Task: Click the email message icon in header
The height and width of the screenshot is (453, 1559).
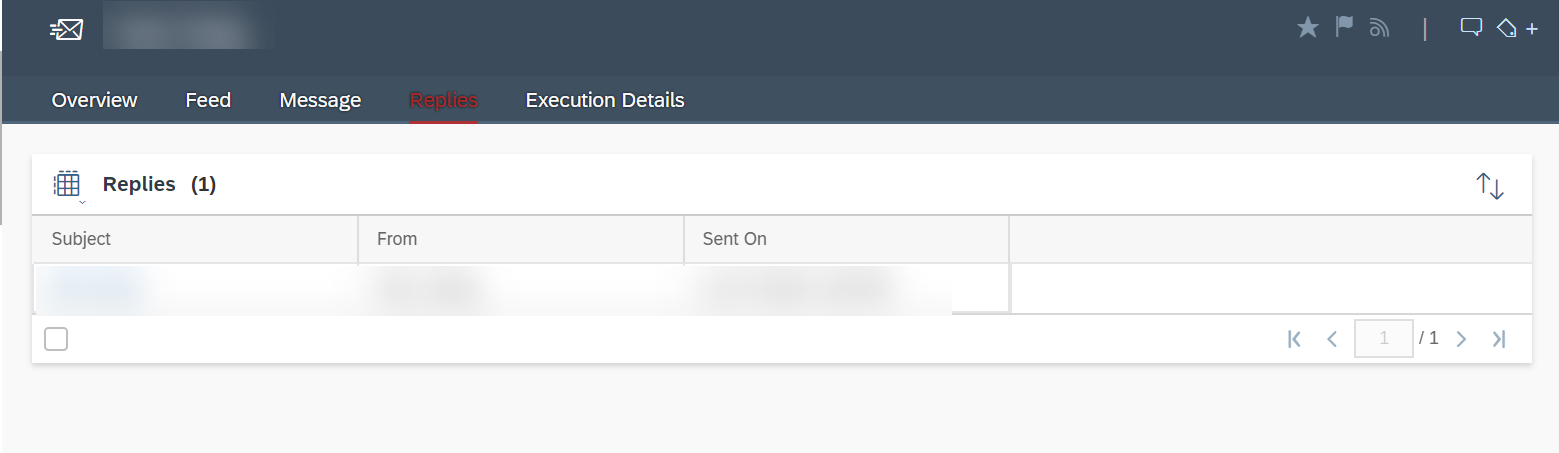Action: point(66,30)
